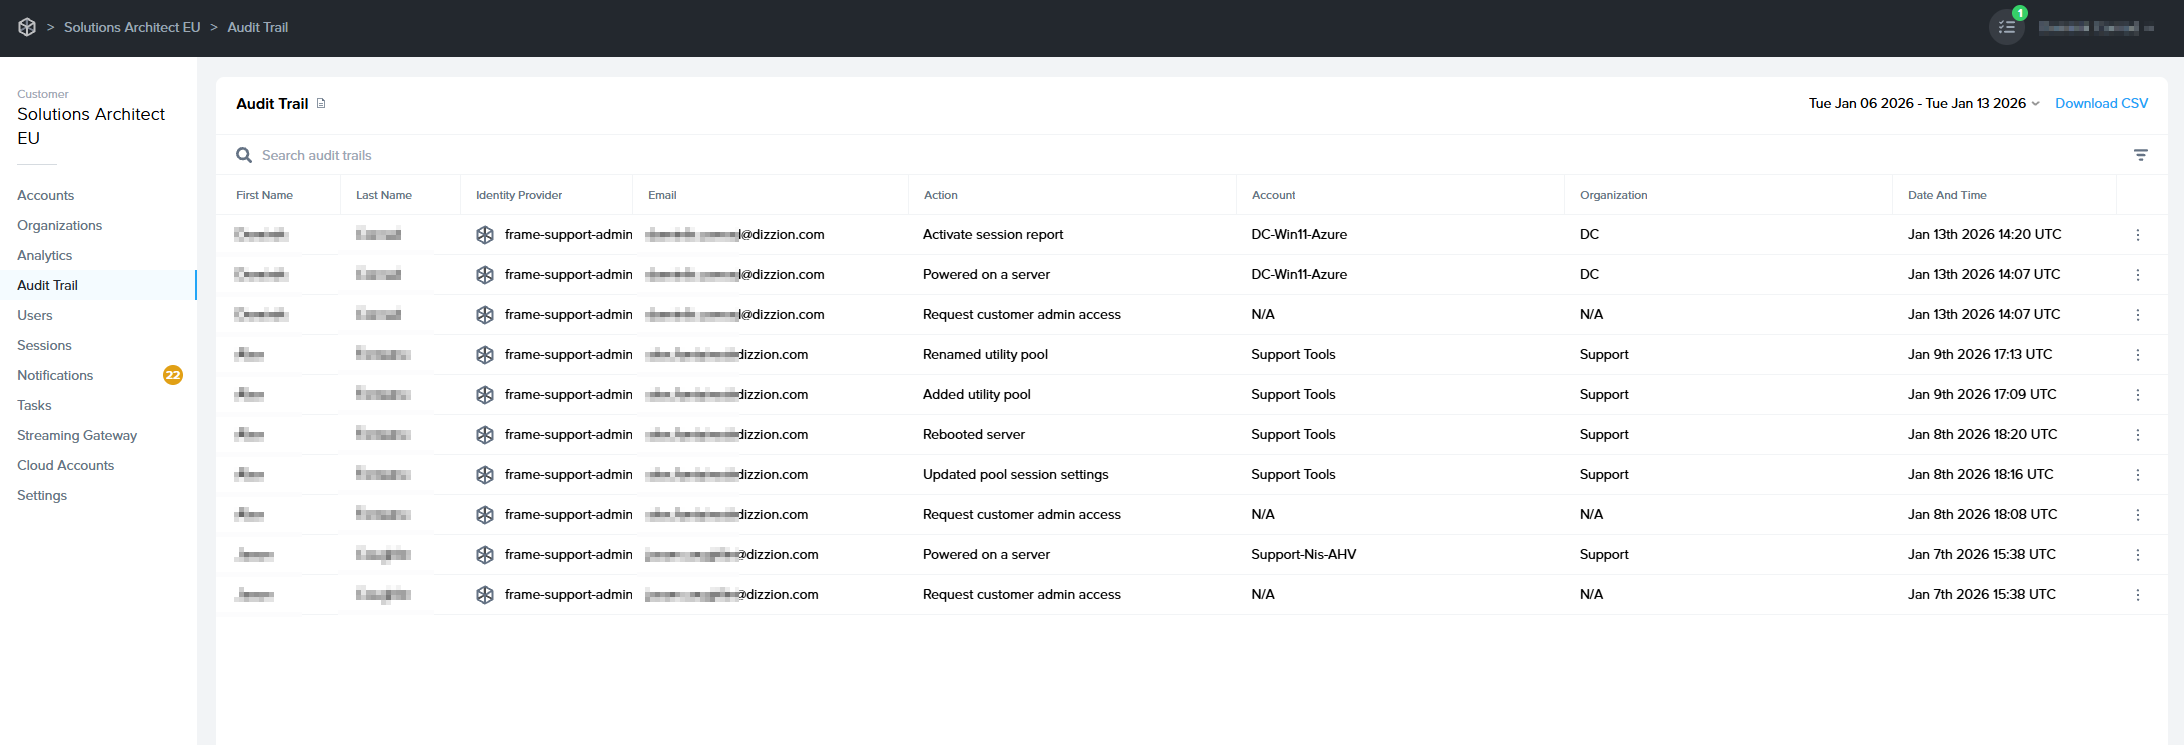2184x745 pixels.
Task: Navigate to Solutions Architect EU breadcrumb
Action: pyautogui.click(x=132, y=27)
